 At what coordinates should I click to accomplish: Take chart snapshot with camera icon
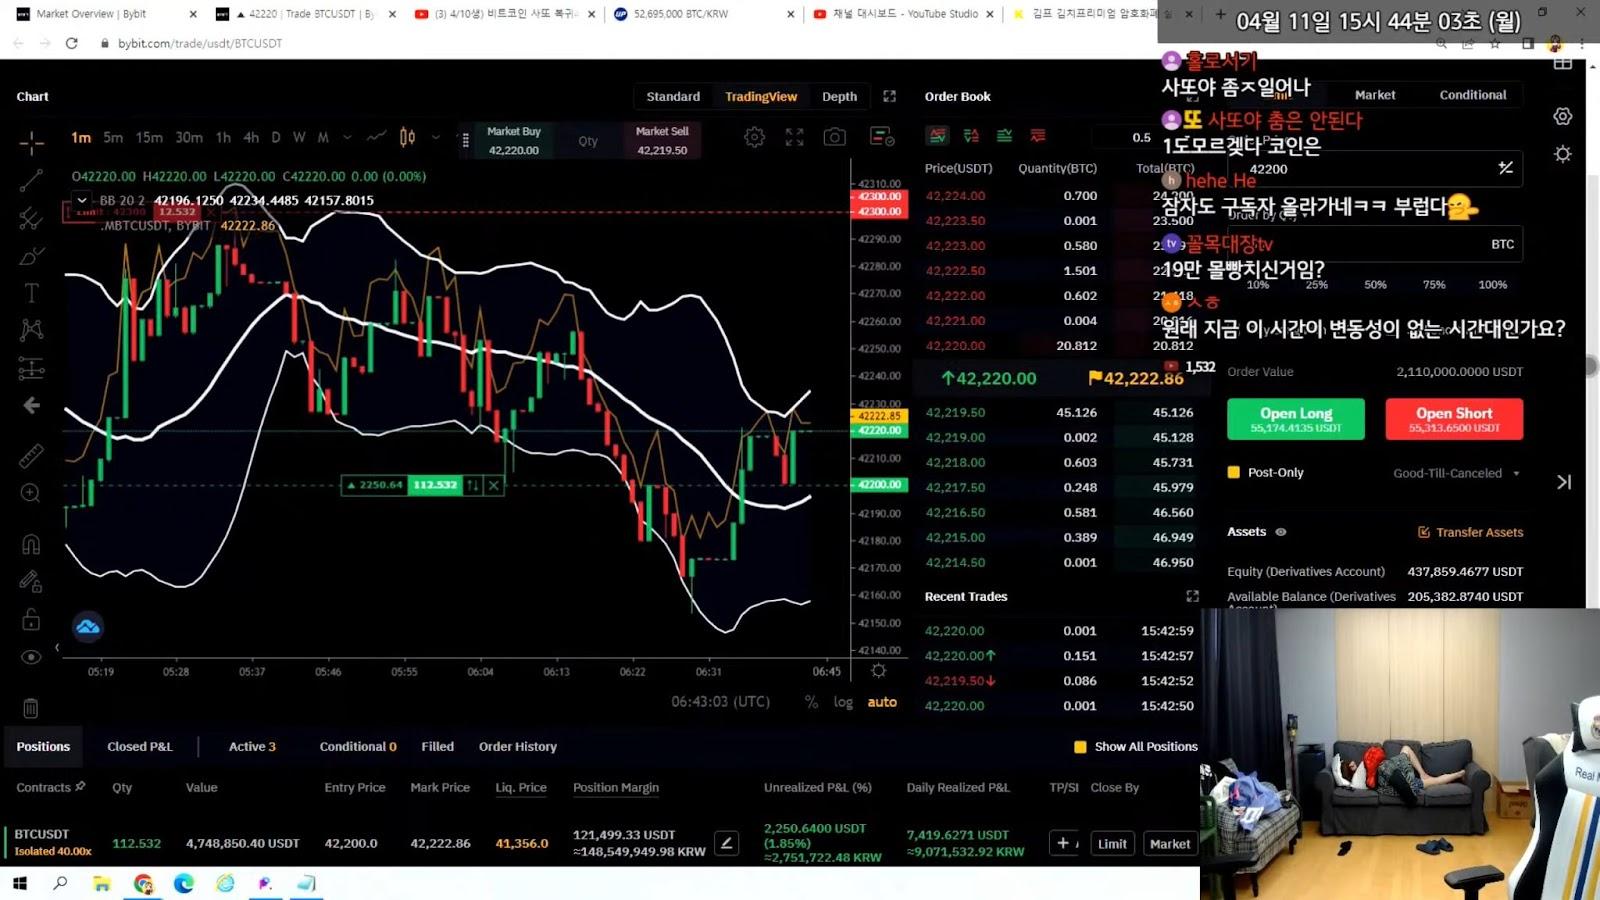[835, 137]
